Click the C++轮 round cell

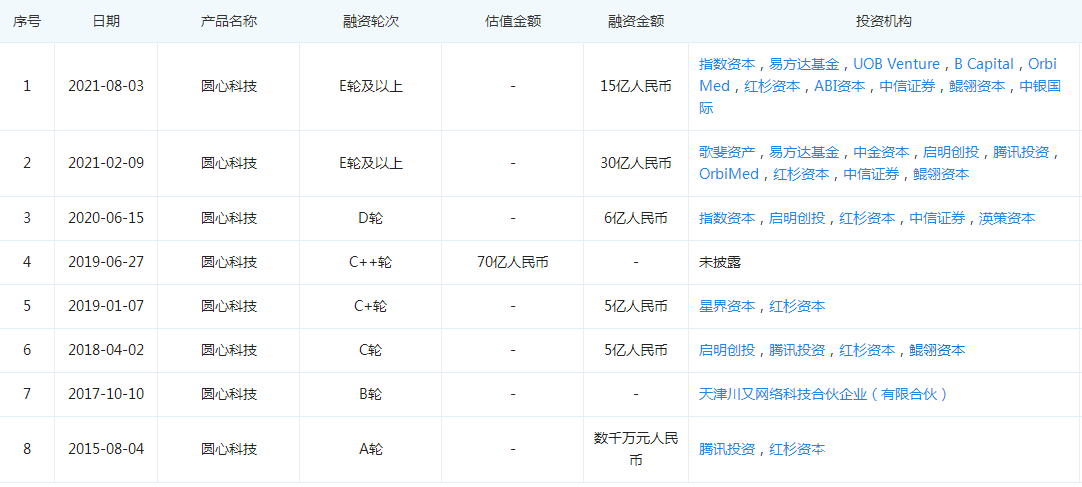pyautogui.click(x=371, y=262)
